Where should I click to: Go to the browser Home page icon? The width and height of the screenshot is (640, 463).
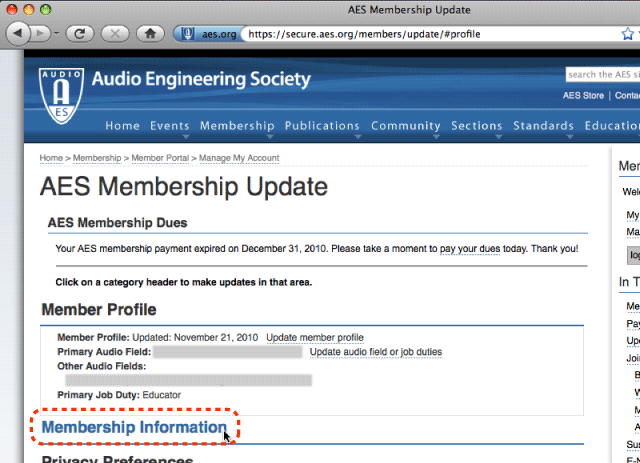point(150,33)
